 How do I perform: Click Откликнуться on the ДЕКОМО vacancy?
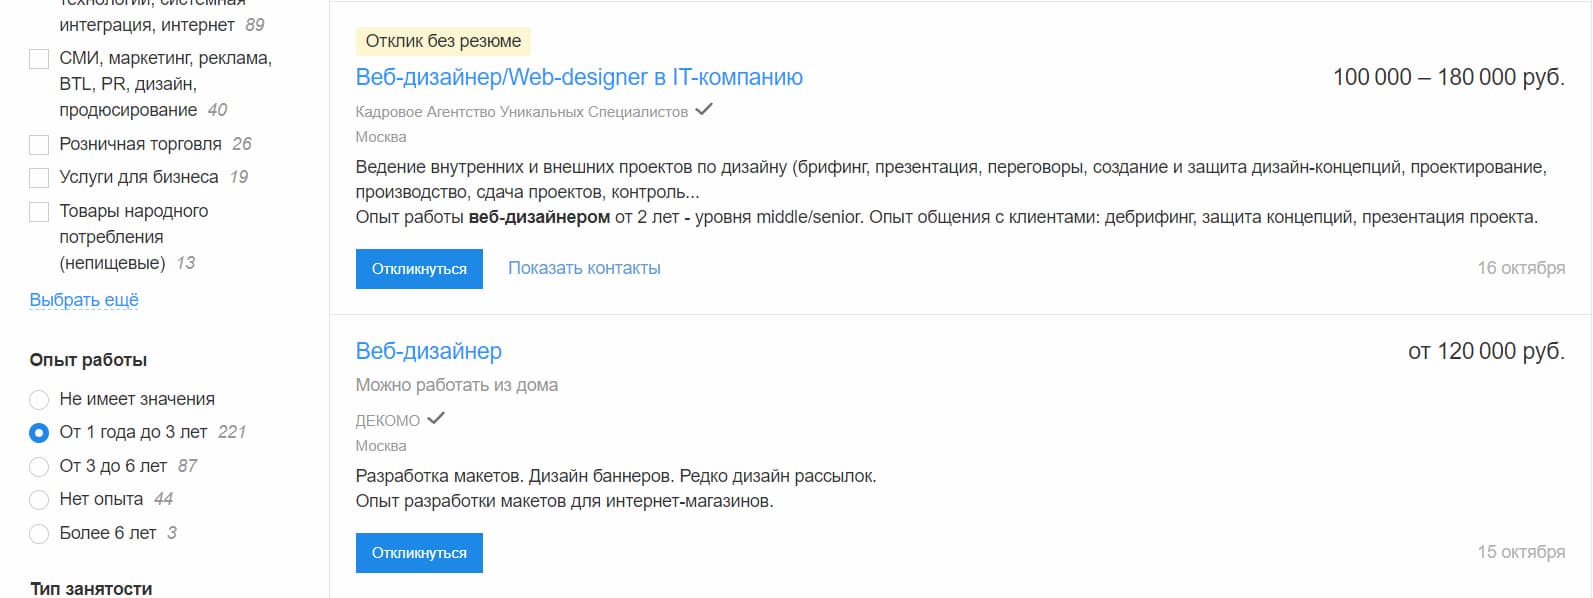(x=419, y=552)
